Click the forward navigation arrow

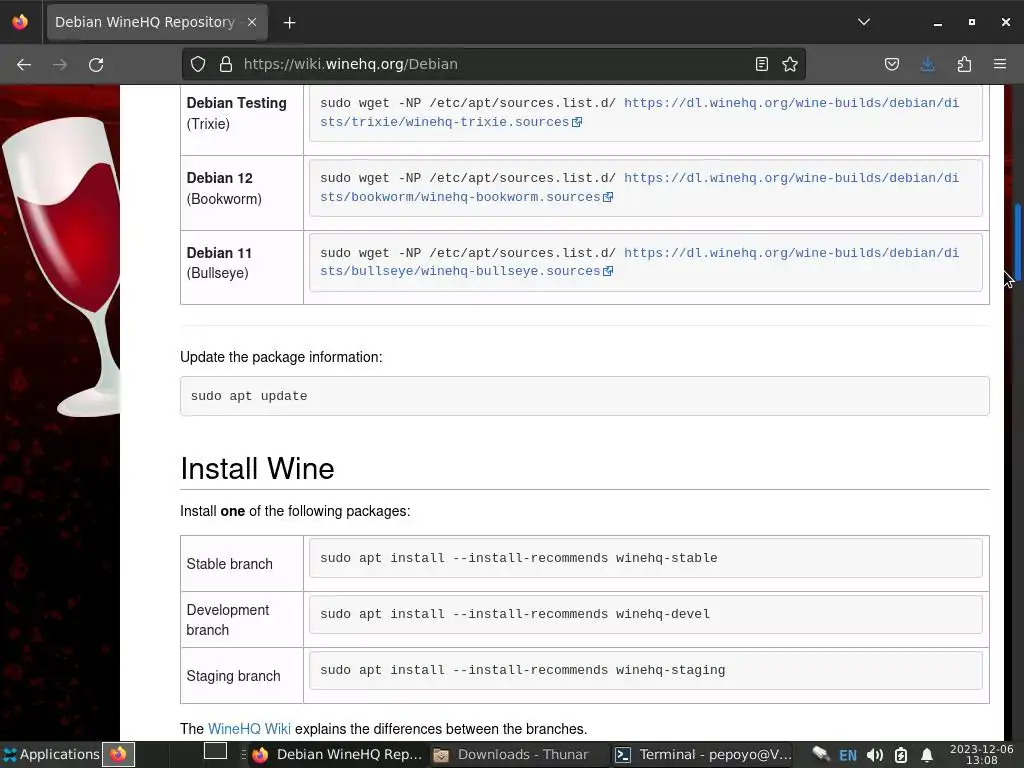click(x=60, y=64)
